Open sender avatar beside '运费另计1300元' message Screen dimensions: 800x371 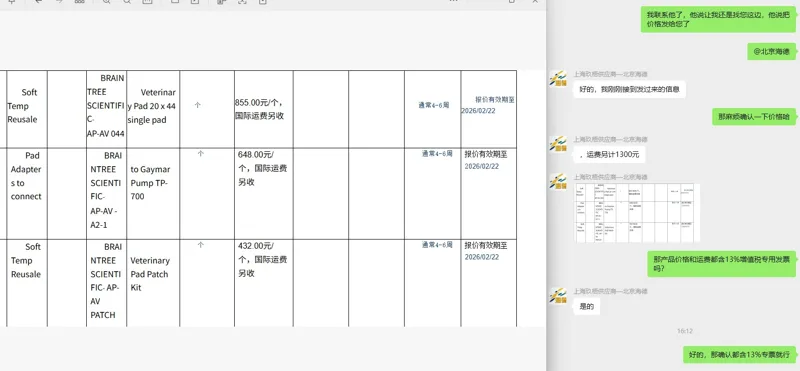tap(558, 143)
